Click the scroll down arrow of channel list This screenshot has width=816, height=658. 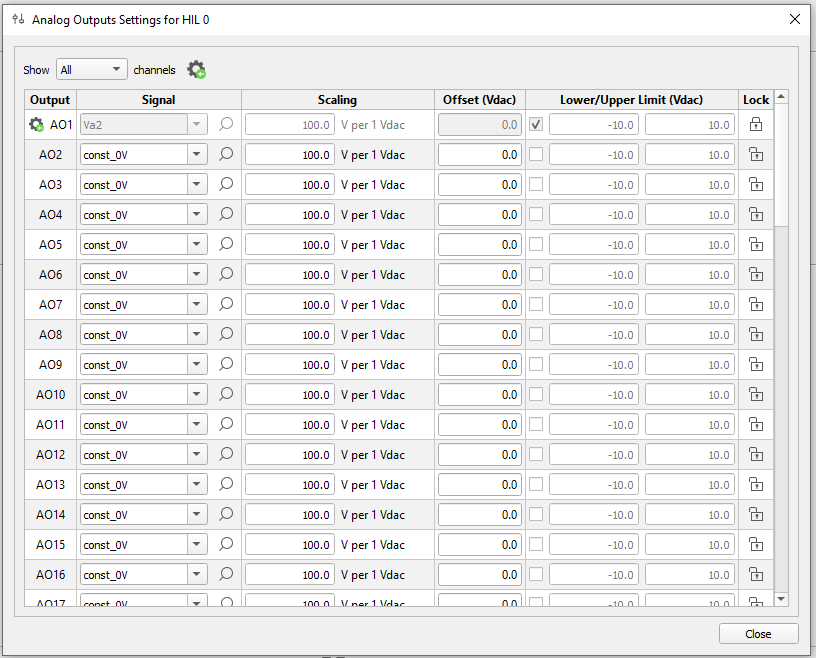[x=781, y=598]
